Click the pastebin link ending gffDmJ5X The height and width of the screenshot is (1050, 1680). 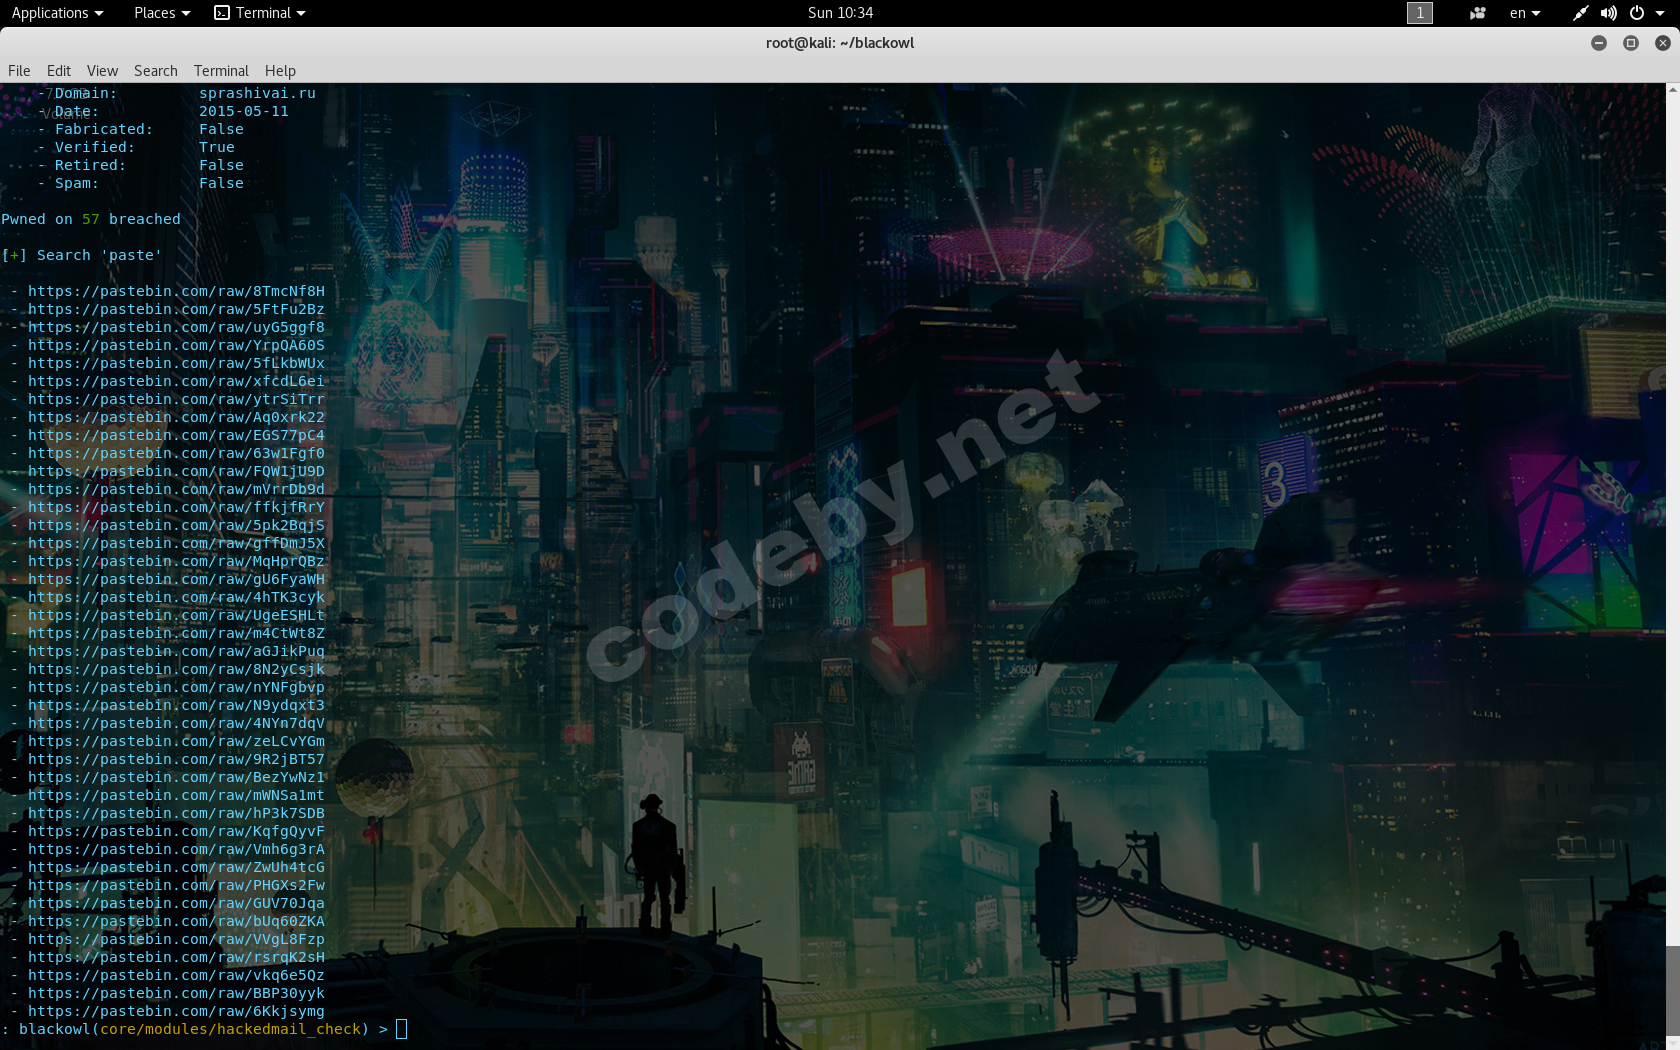(176, 543)
